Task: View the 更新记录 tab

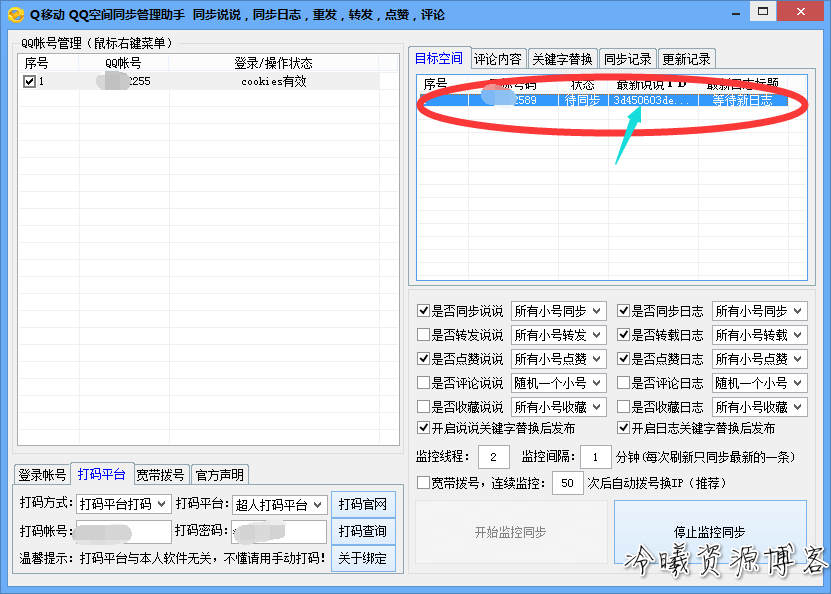Action: pos(686,59)
